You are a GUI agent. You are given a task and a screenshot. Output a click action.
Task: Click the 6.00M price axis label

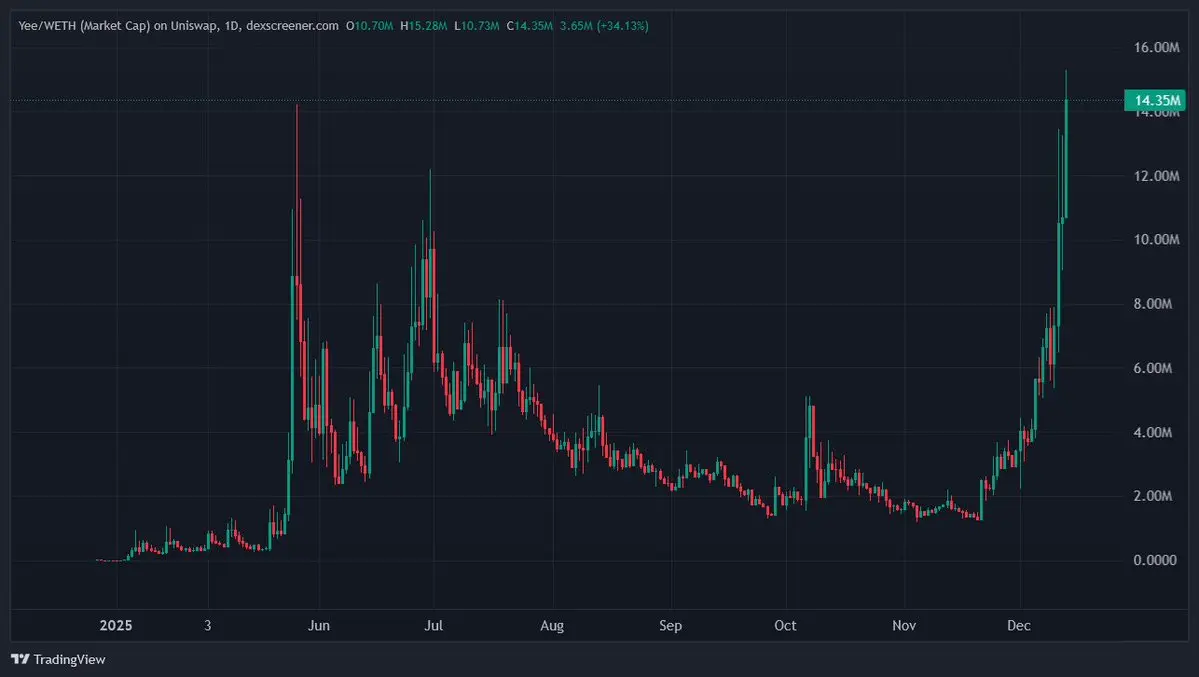pos(1152,368)
